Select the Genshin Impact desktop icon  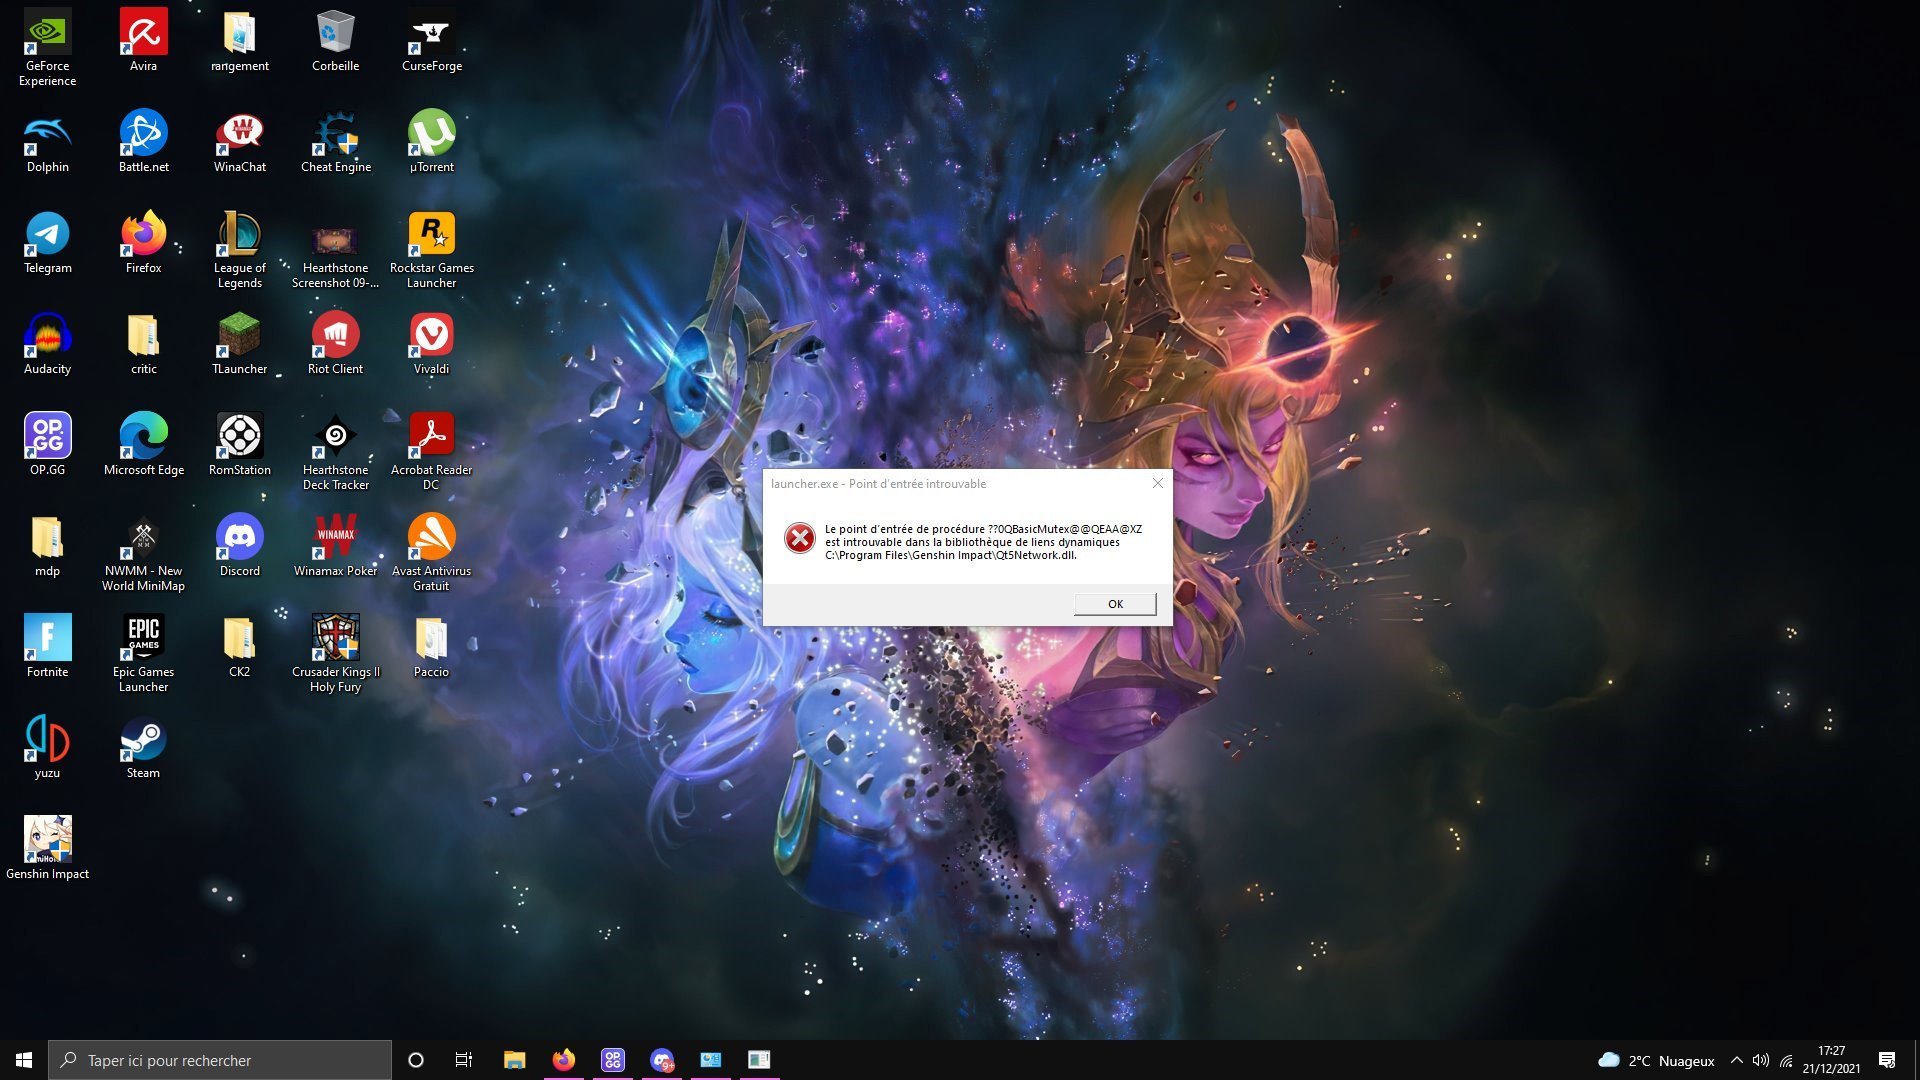[47, 839]
